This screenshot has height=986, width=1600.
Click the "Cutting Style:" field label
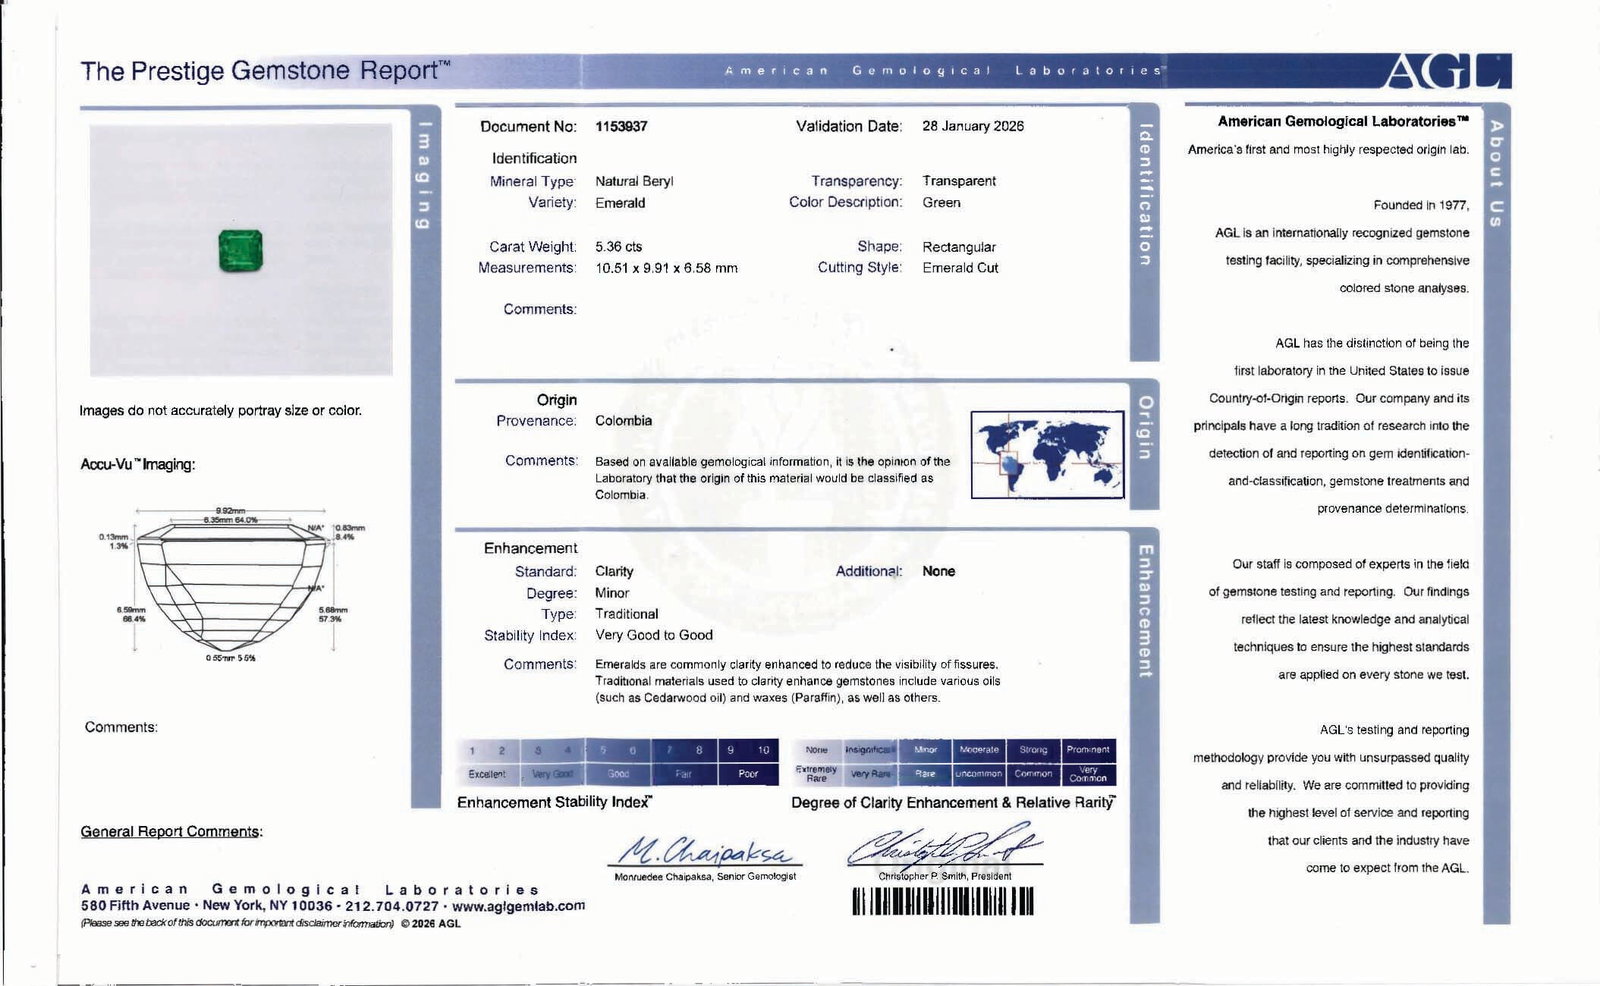click(x=860, y=268)
